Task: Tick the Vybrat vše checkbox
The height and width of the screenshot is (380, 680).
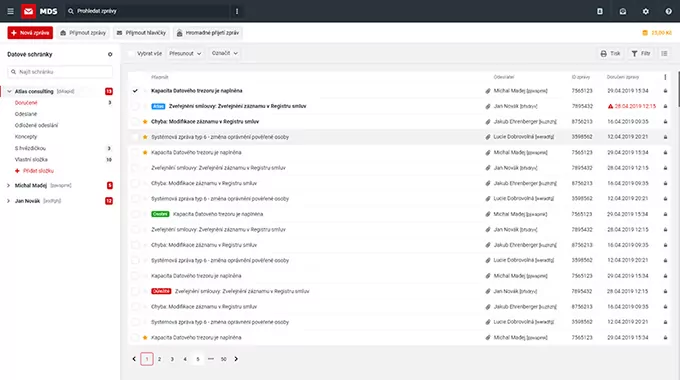Action: pyautogui.click(x=131, y=53)
